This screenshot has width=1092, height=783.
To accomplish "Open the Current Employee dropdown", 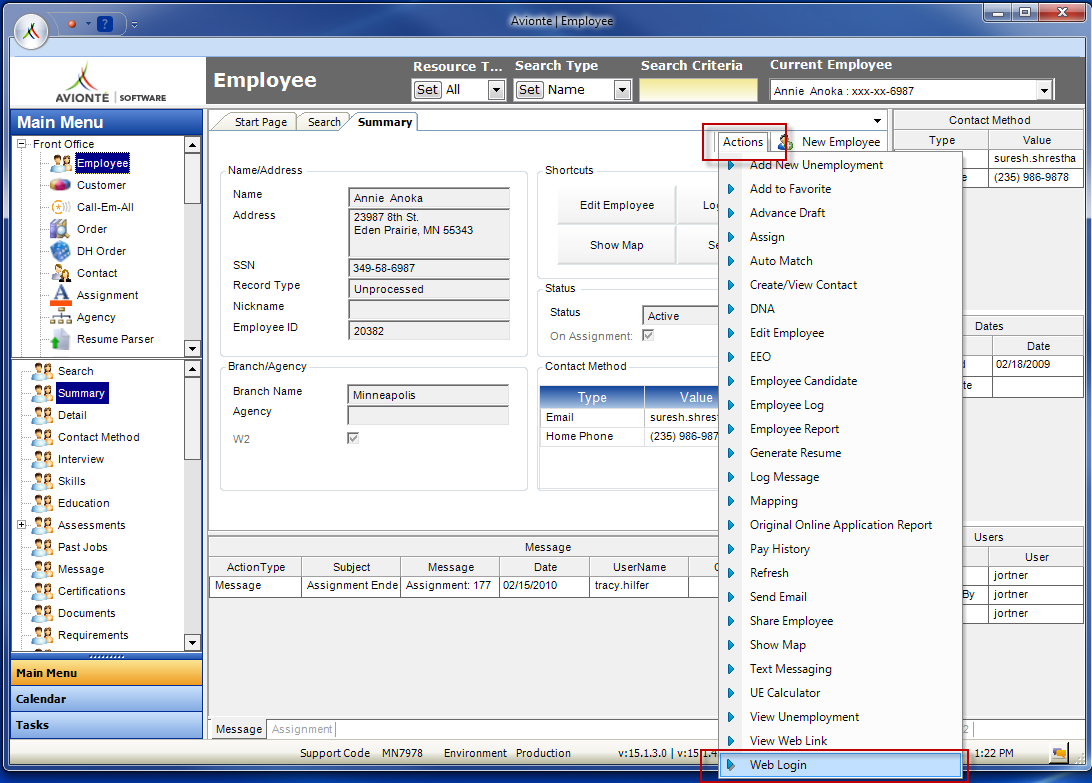I will tap(1045, 91).
